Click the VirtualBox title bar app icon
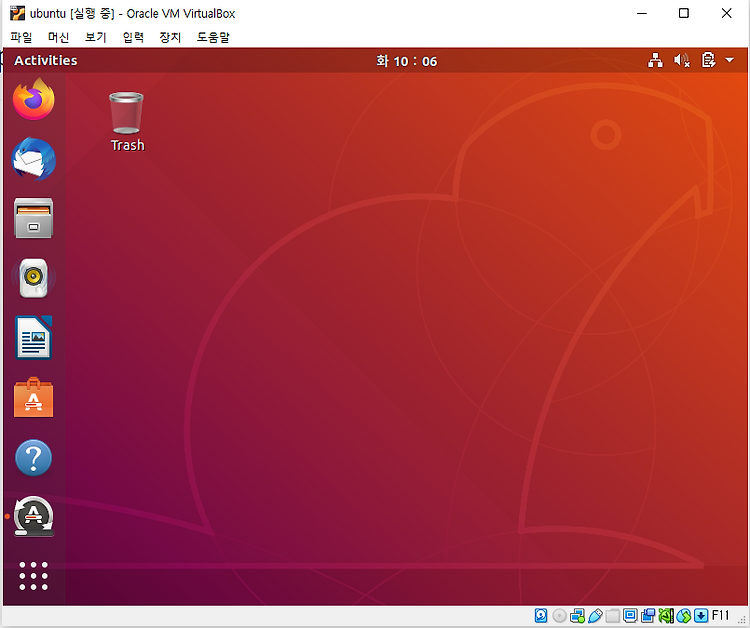Viewport: 750px width, 628px height. point(17,13)
